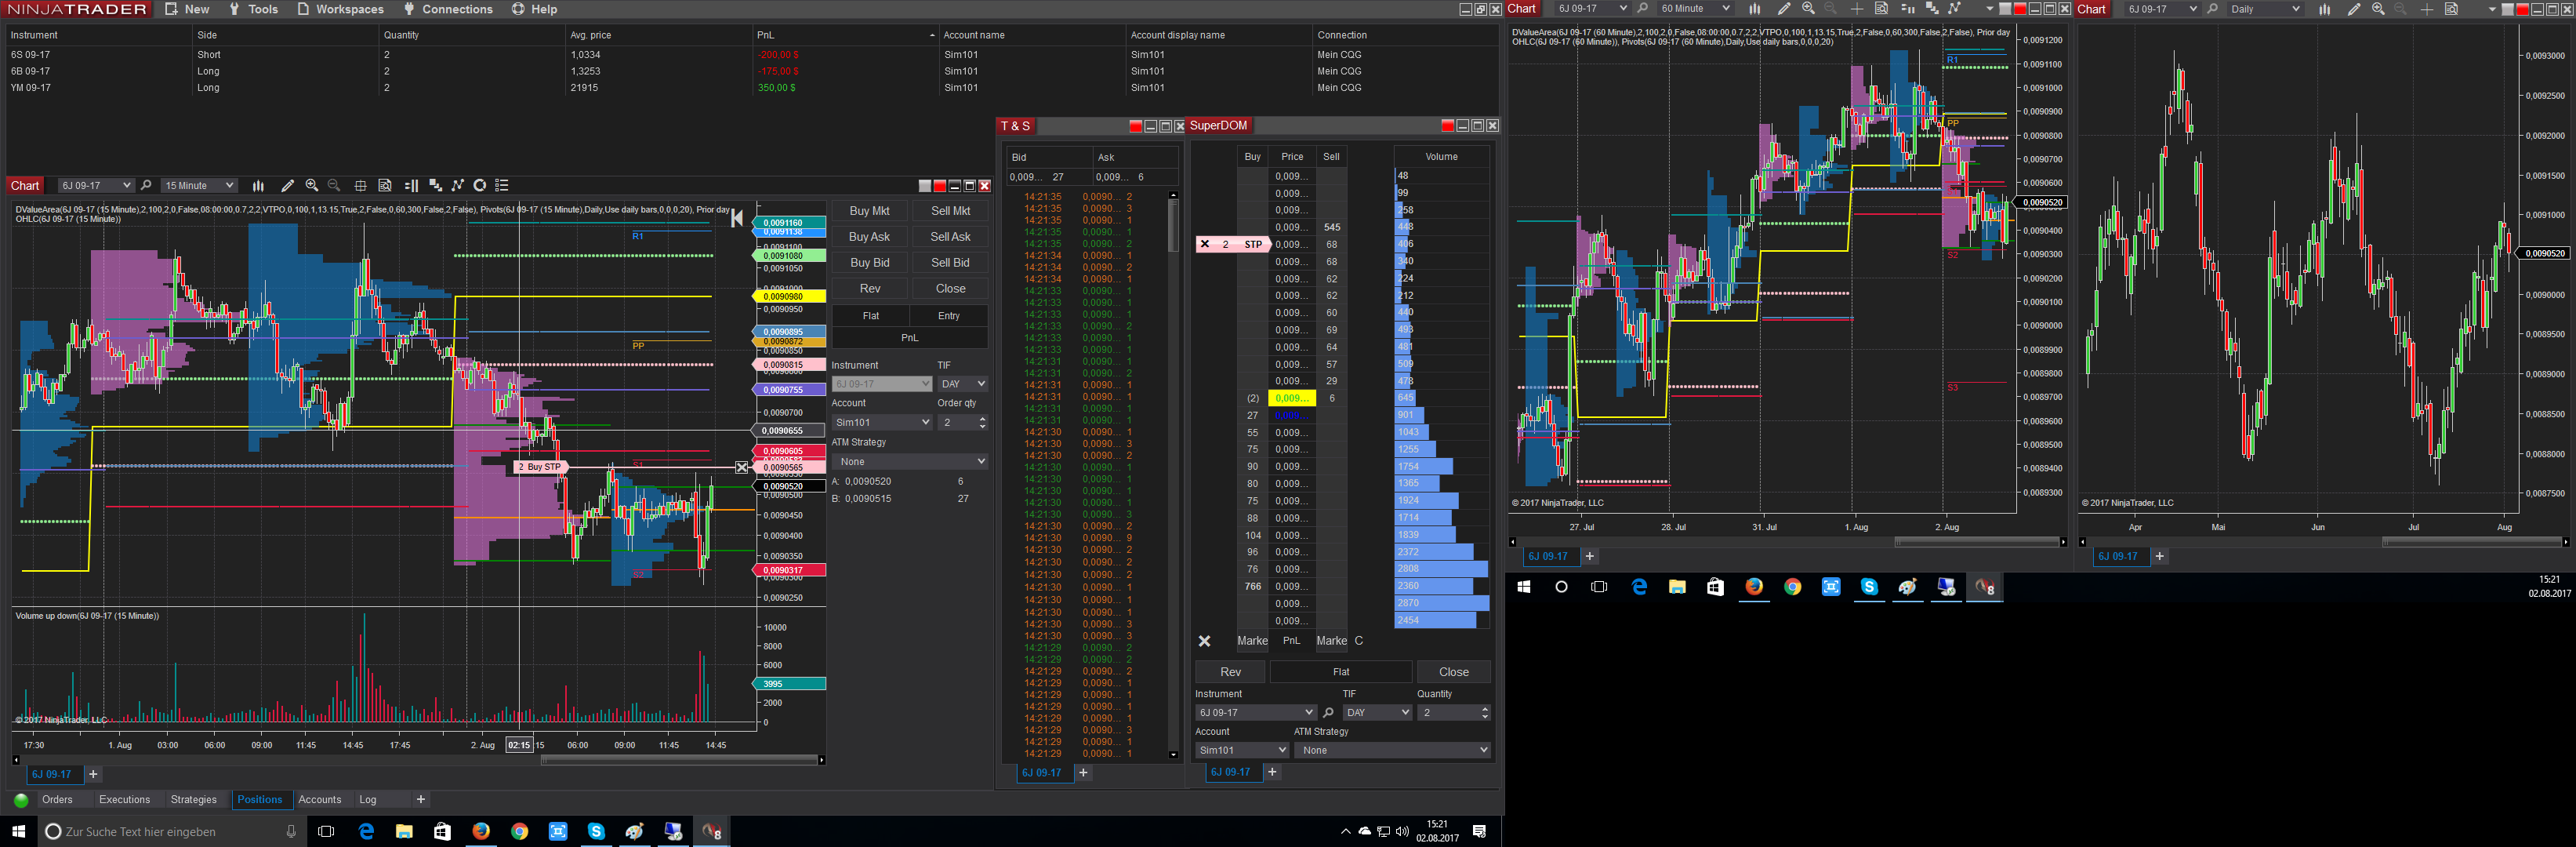
Task: Open SuperDOM Account dropdown
Action: tap(1242, 750)
